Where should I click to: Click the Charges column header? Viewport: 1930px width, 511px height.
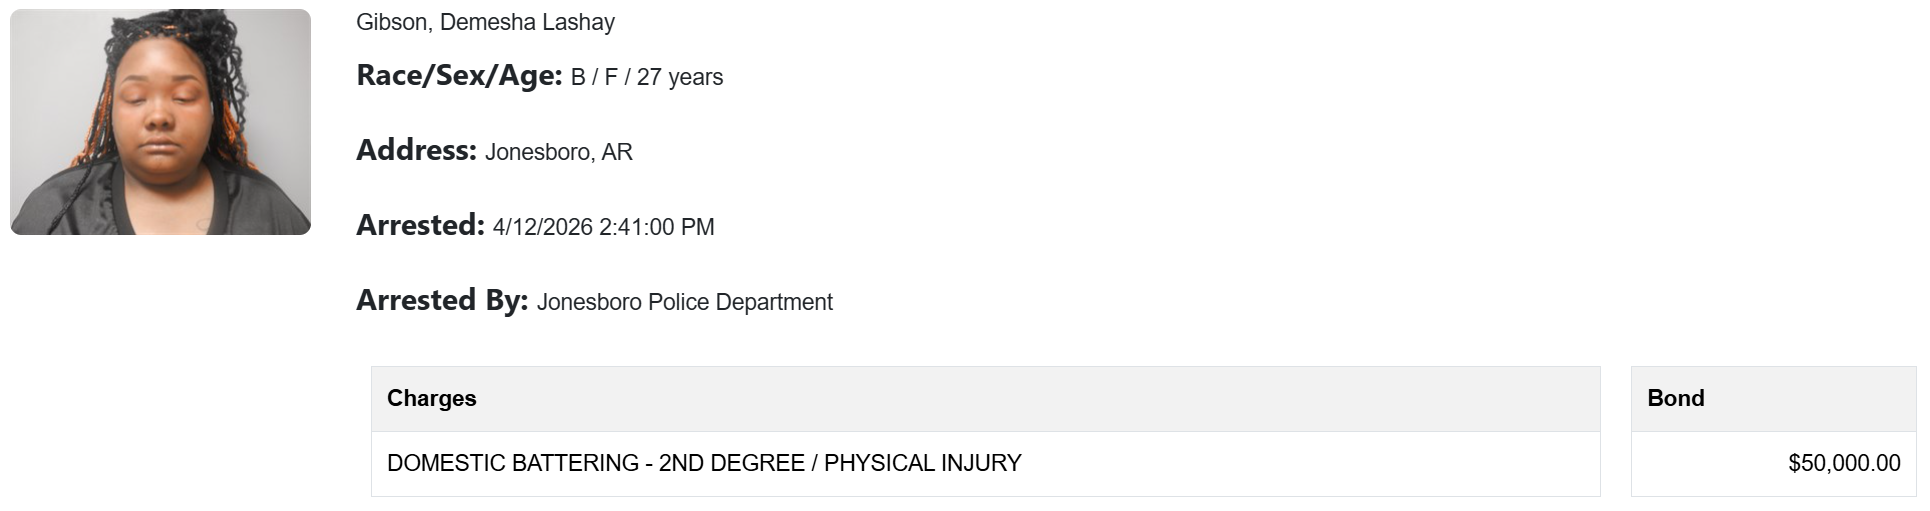tap(432, 398)
